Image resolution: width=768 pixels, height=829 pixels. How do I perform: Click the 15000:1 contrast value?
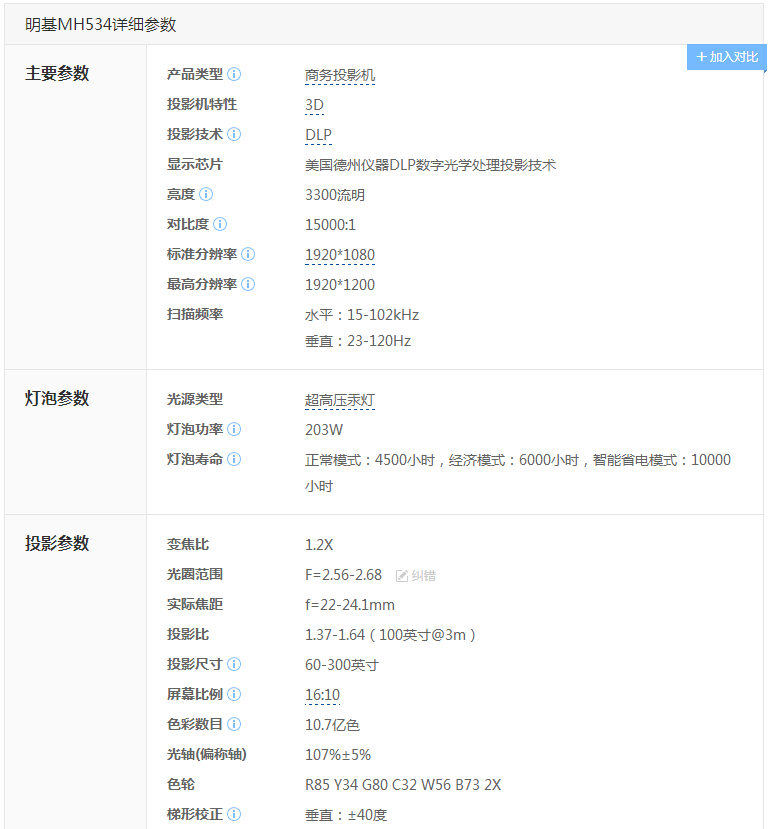tap(330, 225)
